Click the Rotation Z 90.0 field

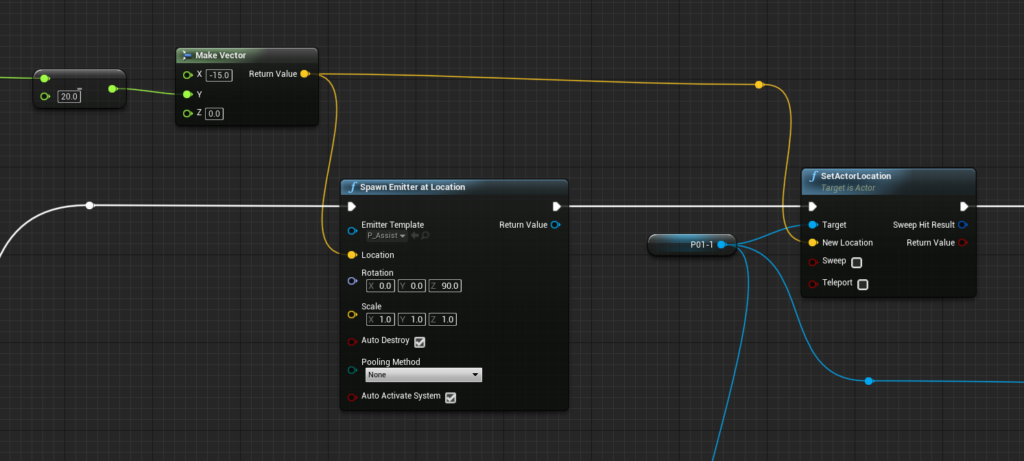[445, 285]
